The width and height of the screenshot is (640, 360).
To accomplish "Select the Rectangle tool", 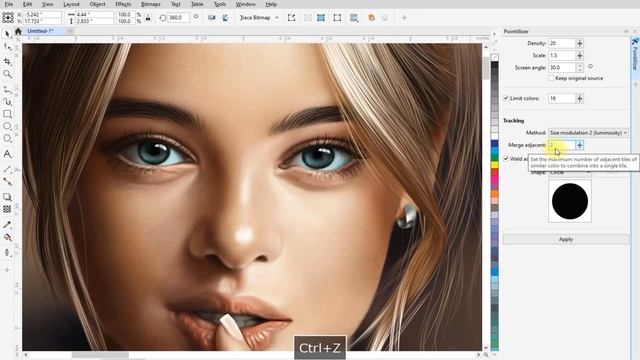I will pos(7,114).
